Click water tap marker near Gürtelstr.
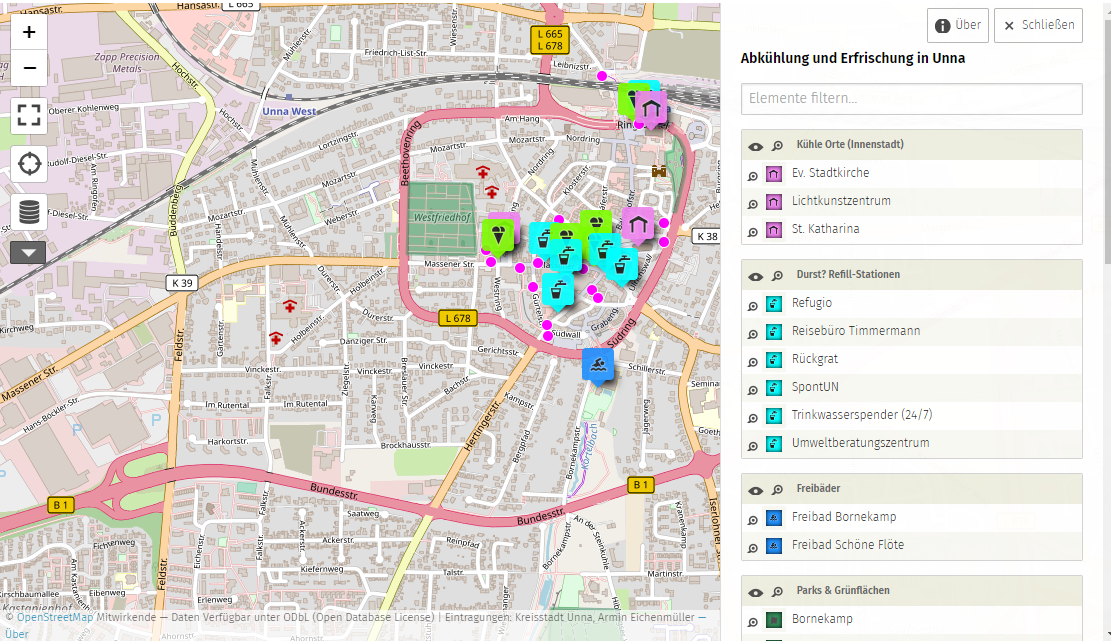Image resolution: width=1111 pixels, height=641 pixels. (558, 291)
